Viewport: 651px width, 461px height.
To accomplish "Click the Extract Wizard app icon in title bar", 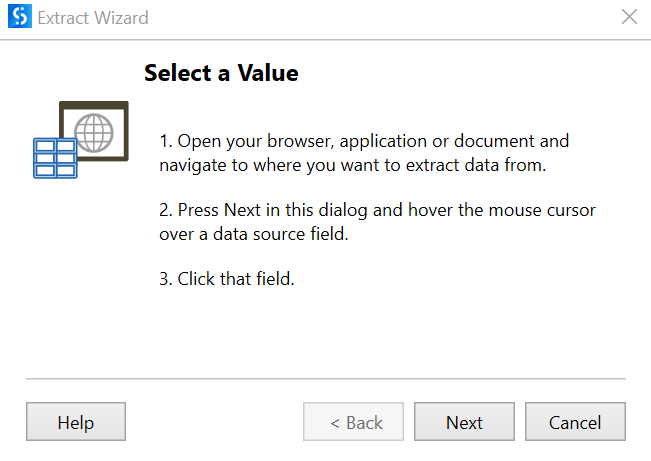I will (20, 17).
